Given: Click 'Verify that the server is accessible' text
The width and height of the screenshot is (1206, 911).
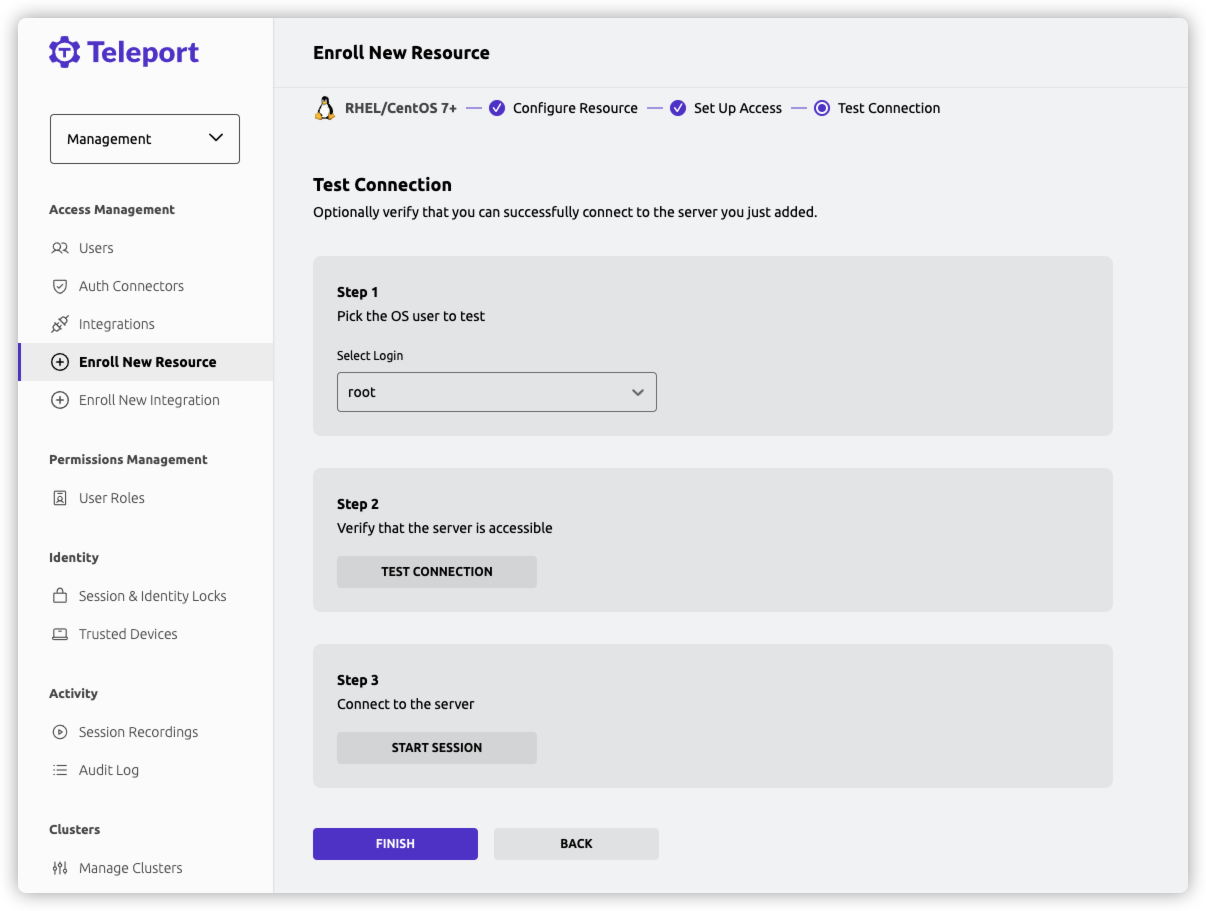Looking at the screenshot, I should 445,528.
